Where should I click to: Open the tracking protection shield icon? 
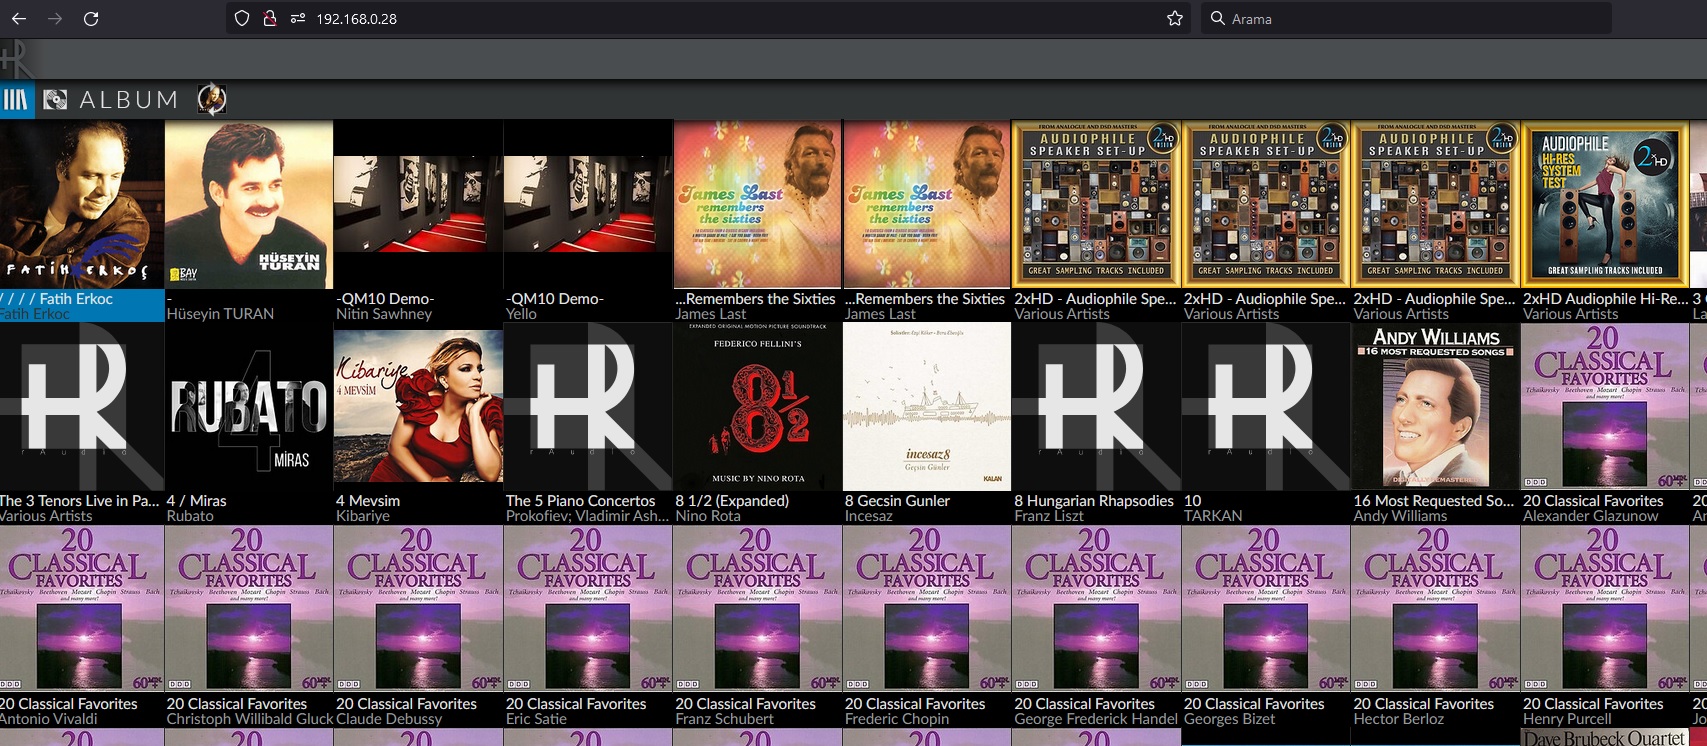click(241, 18)
